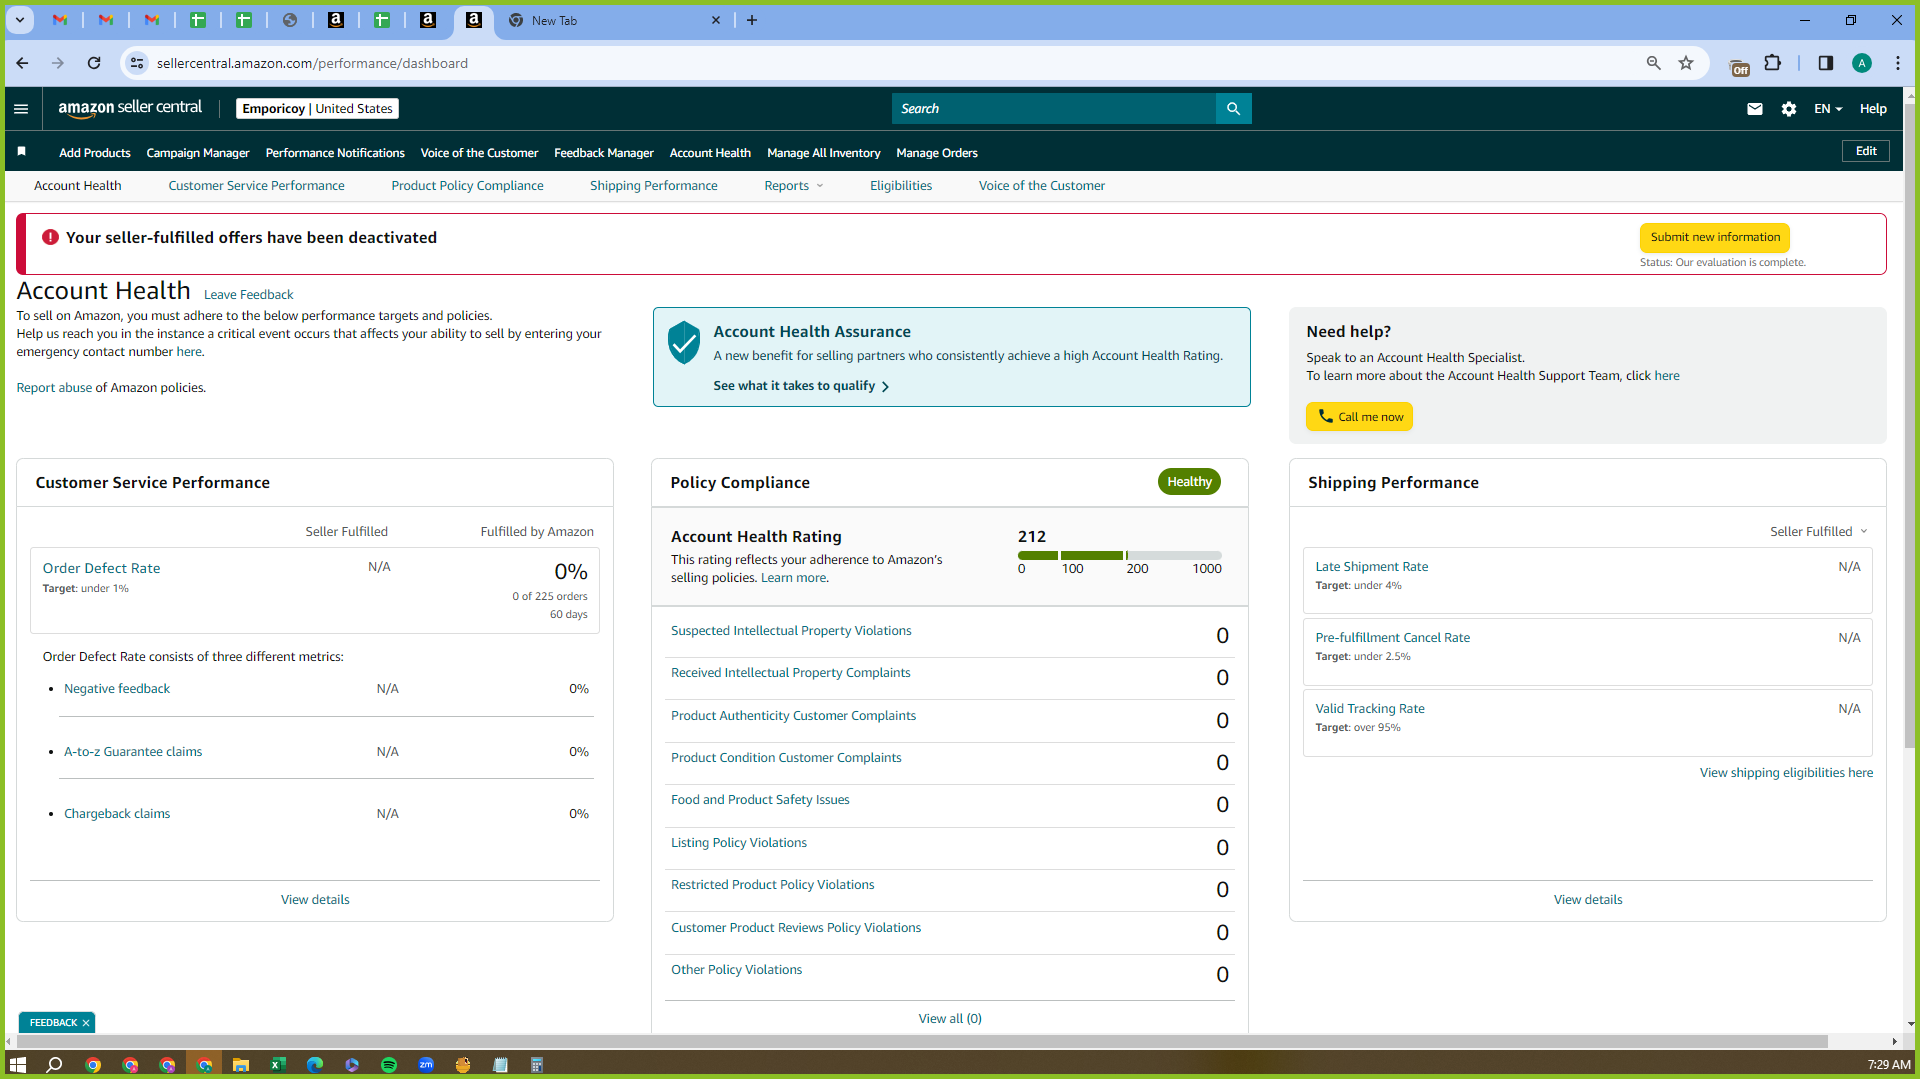Open Manage Orders menu item
The height and width of the screenshot is (1079, 1920).
coord(937,153)
